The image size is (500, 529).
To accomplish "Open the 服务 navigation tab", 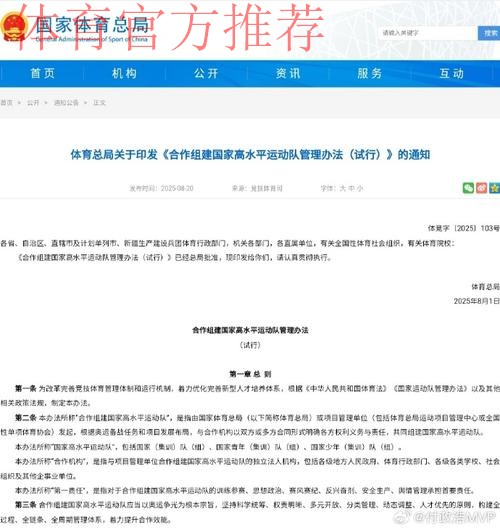I will pos(370,73).
